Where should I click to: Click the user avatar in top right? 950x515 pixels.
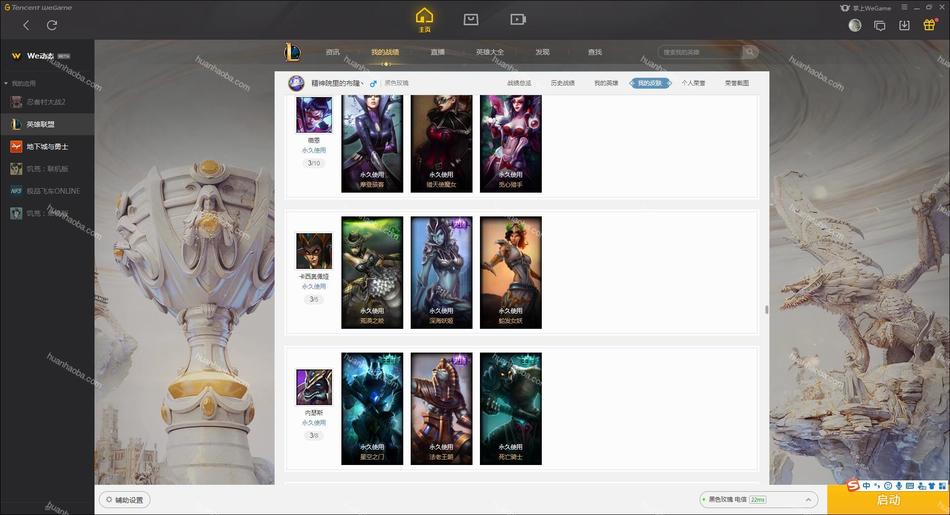pos(855,25)
